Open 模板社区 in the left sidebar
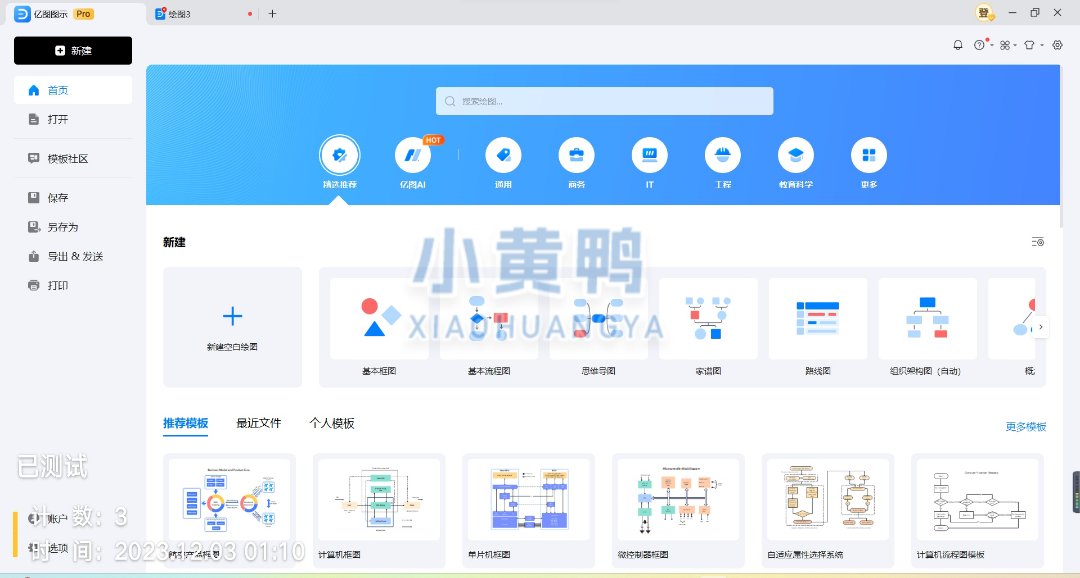The height and width of the screenshot is (578, 1080). (68, 159)
